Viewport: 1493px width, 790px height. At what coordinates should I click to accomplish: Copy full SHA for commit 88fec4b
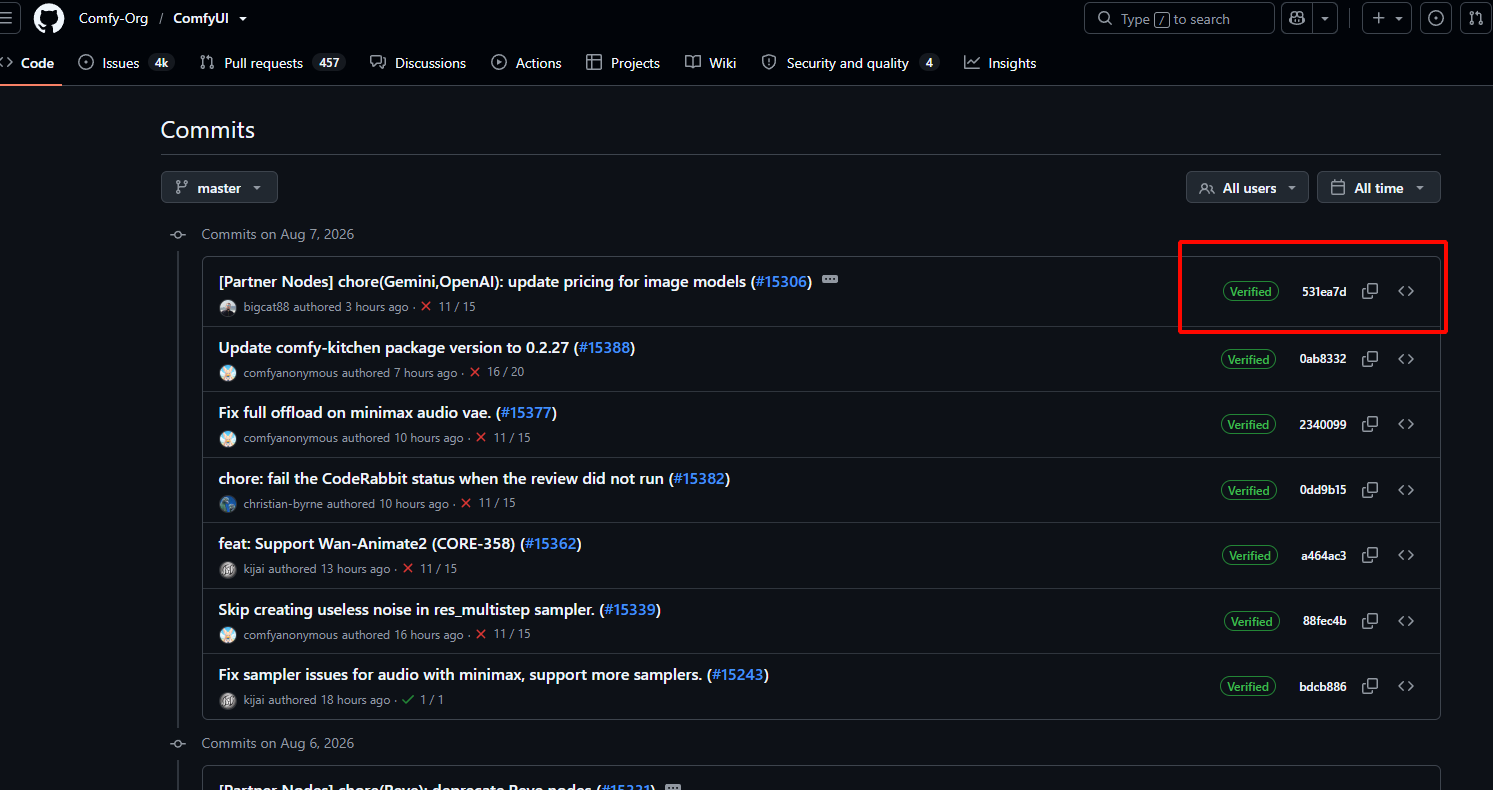(1370, 621)
